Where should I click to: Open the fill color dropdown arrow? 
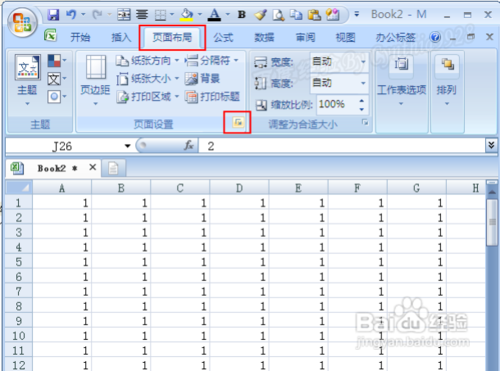pos(200,14)
